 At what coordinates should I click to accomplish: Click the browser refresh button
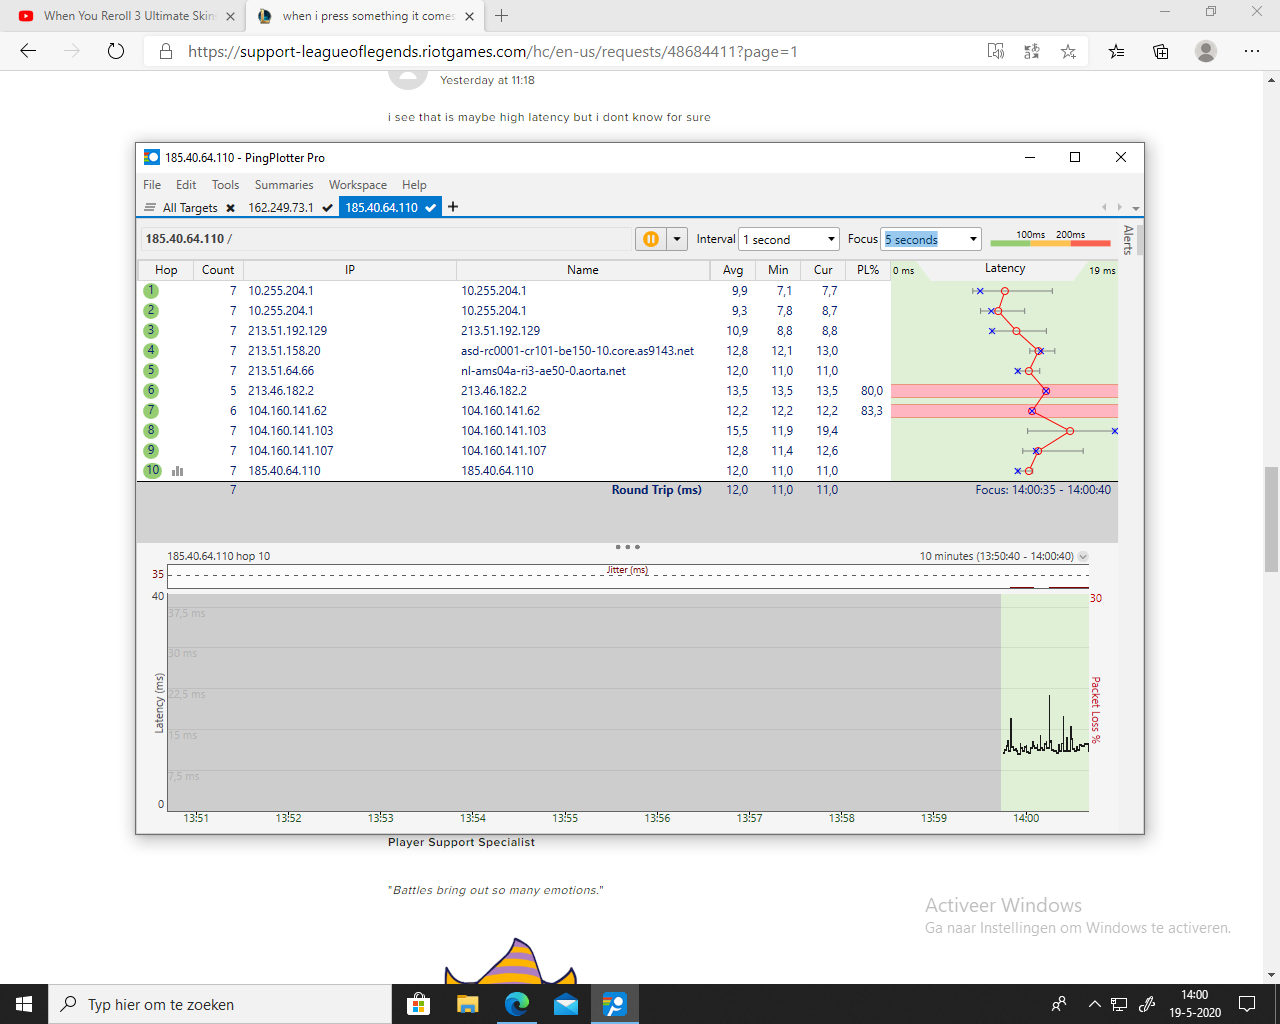point(116,51)
